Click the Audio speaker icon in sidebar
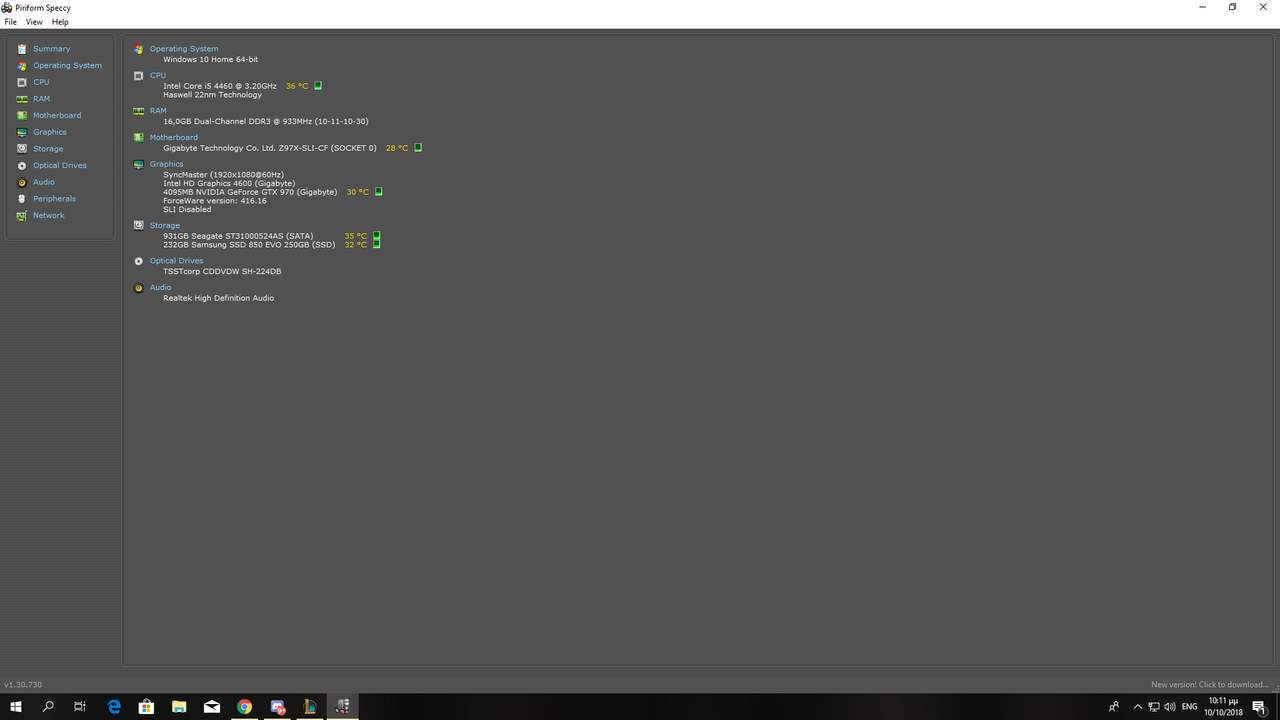Screen dimensions: 1280x720 pos(22,182)
